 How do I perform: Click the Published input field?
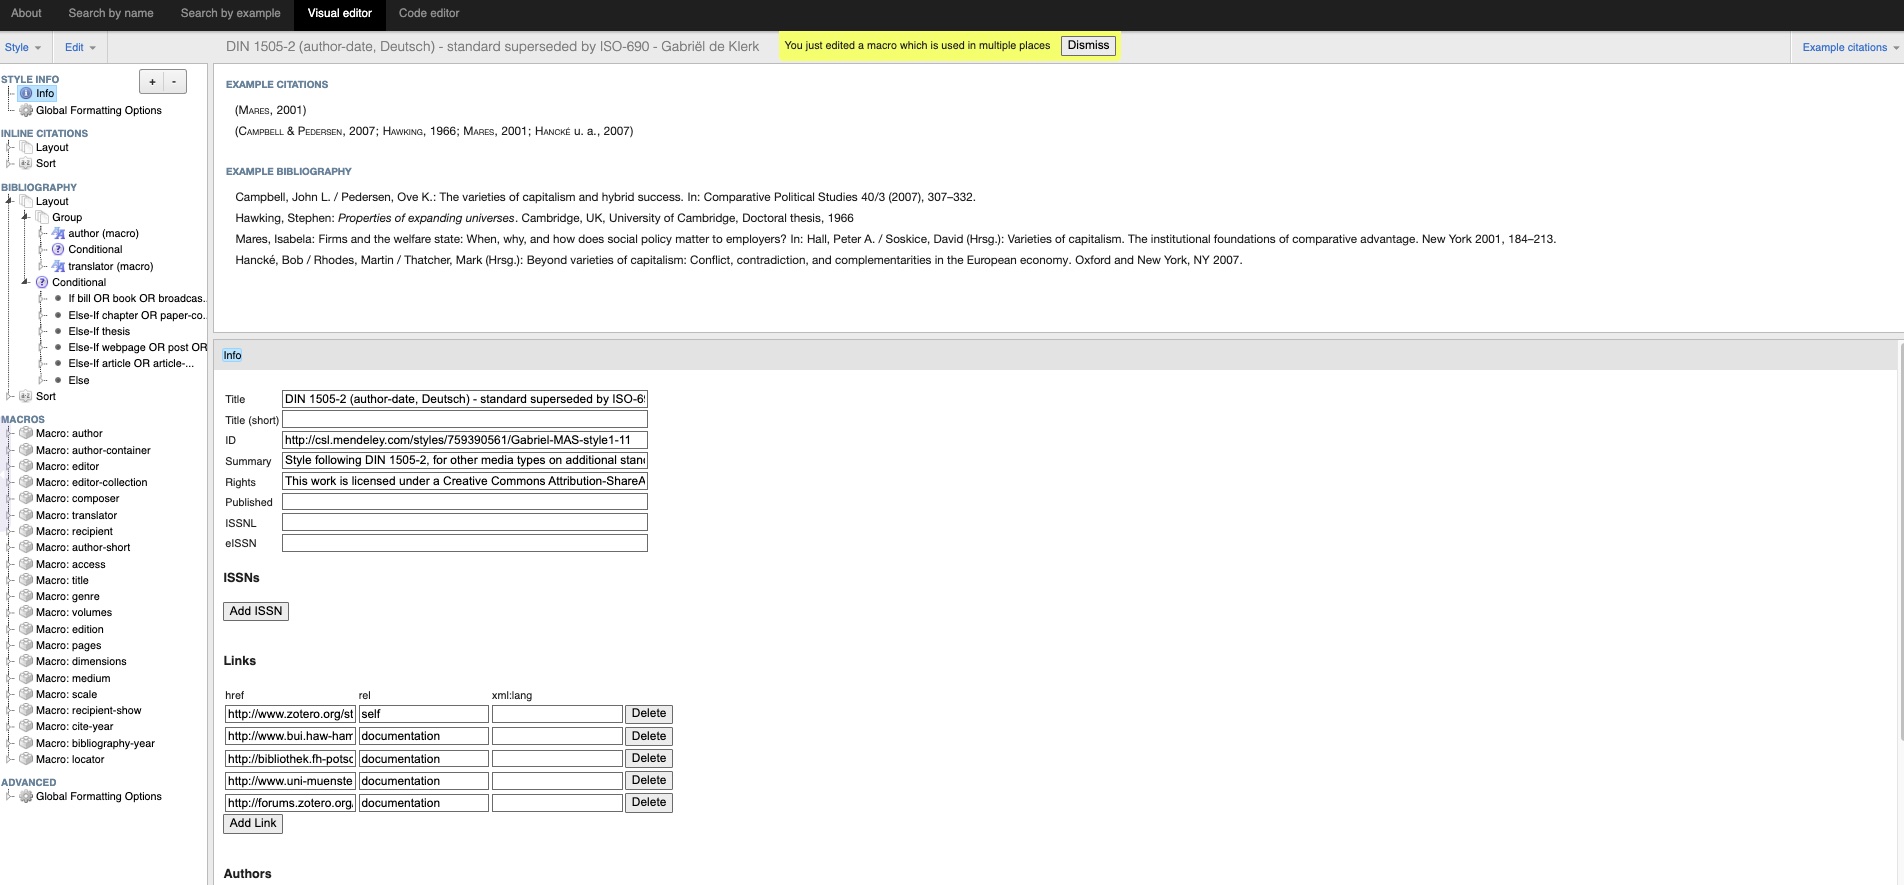465,502
